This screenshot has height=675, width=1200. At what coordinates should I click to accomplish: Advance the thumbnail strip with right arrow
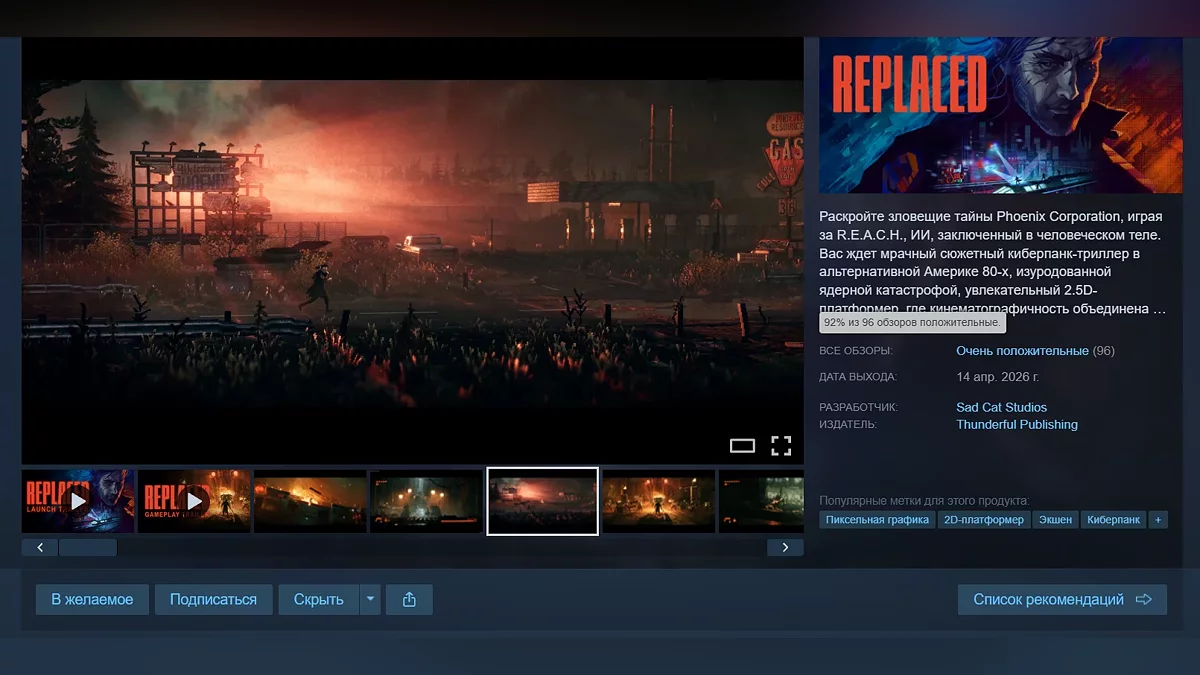786,547
